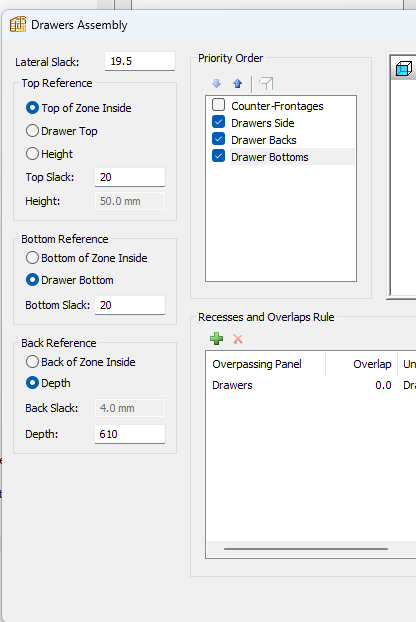Screen dimensions: 416x622
Task: Enable the Counter-Frontages checkbox
Action: 219,105
